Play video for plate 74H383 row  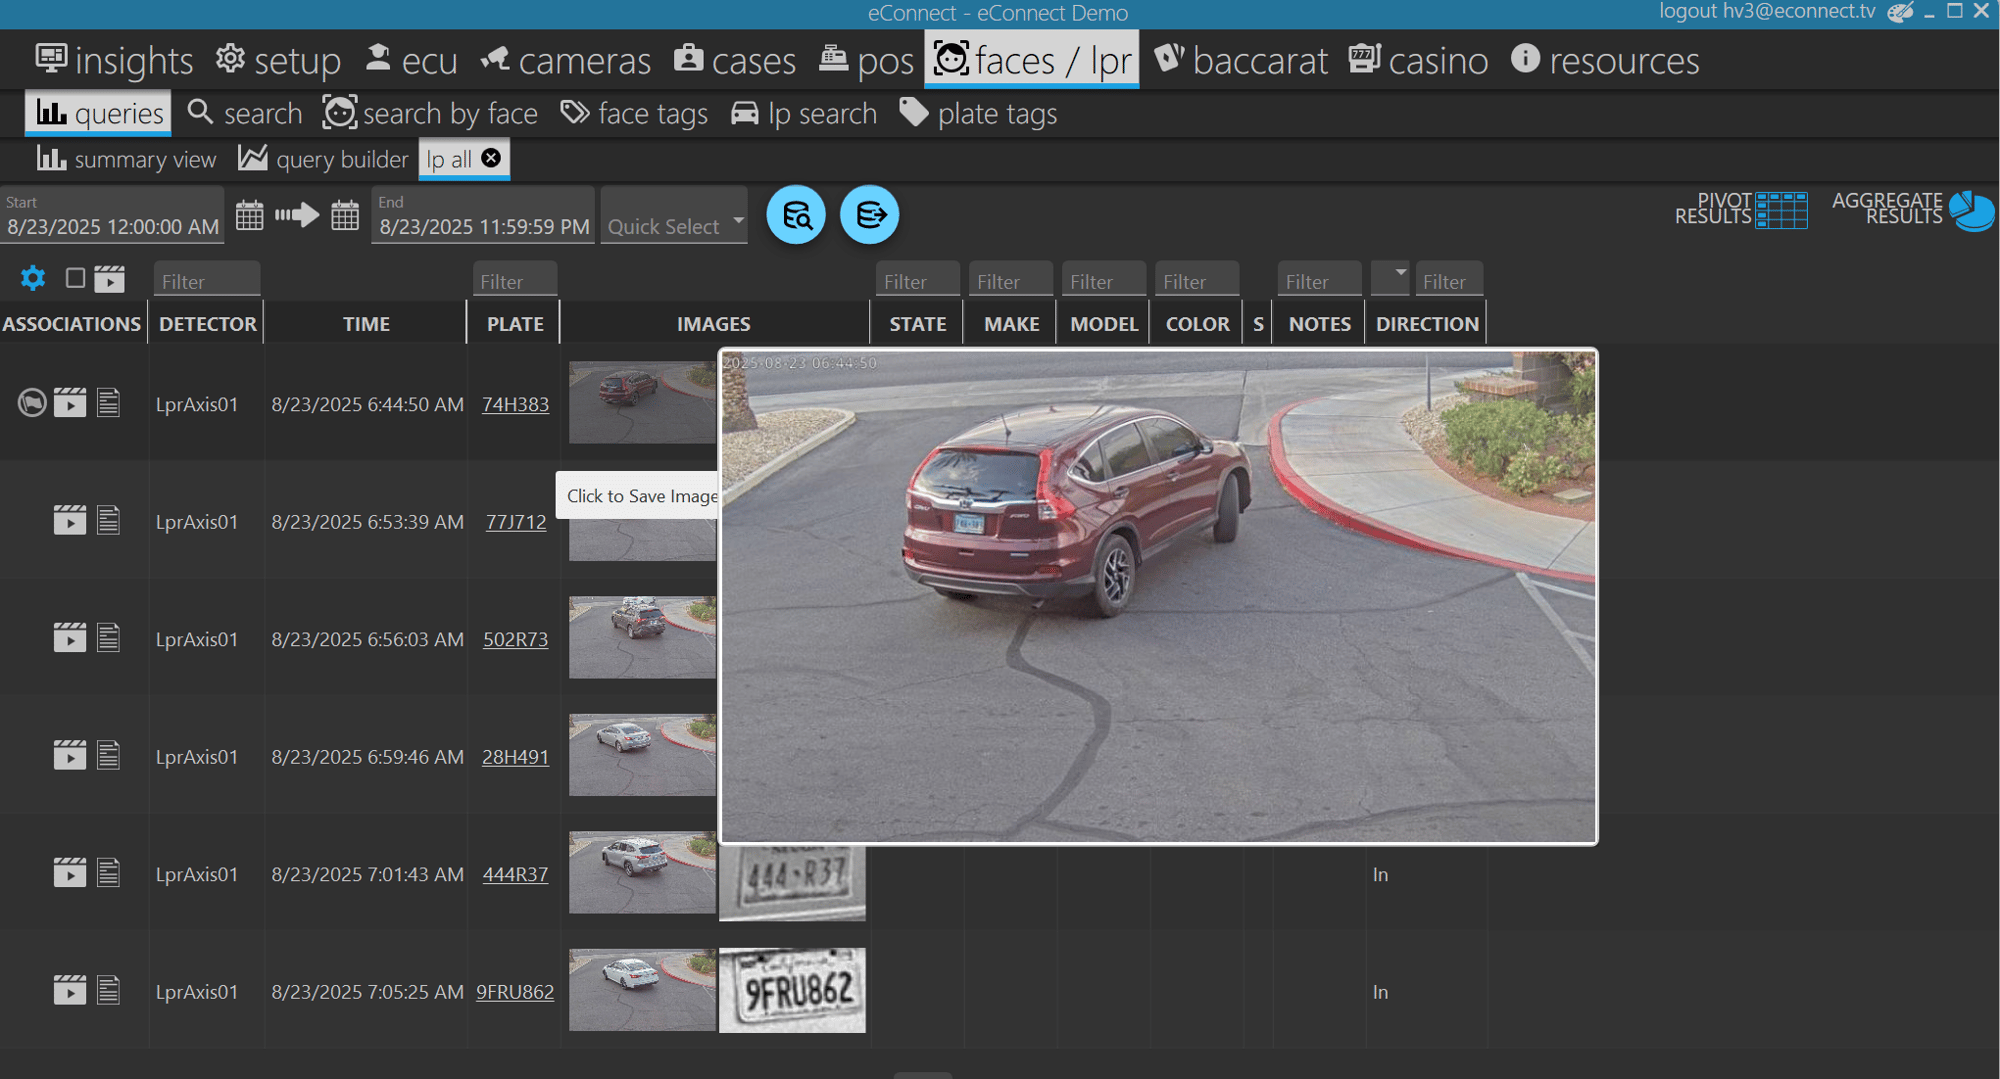(69, 403)
